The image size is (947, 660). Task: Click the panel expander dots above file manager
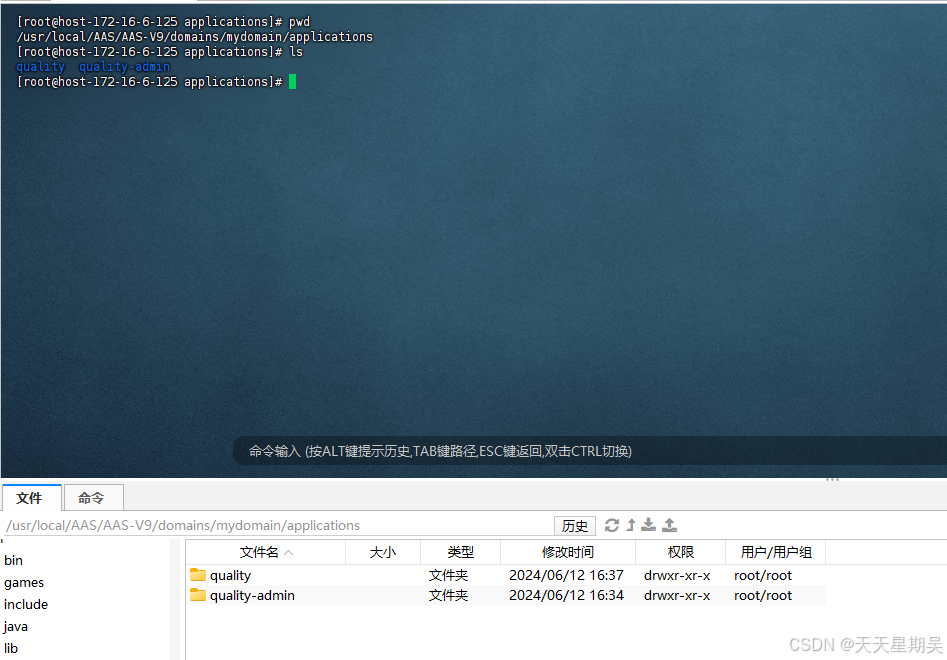click(832, 479)
